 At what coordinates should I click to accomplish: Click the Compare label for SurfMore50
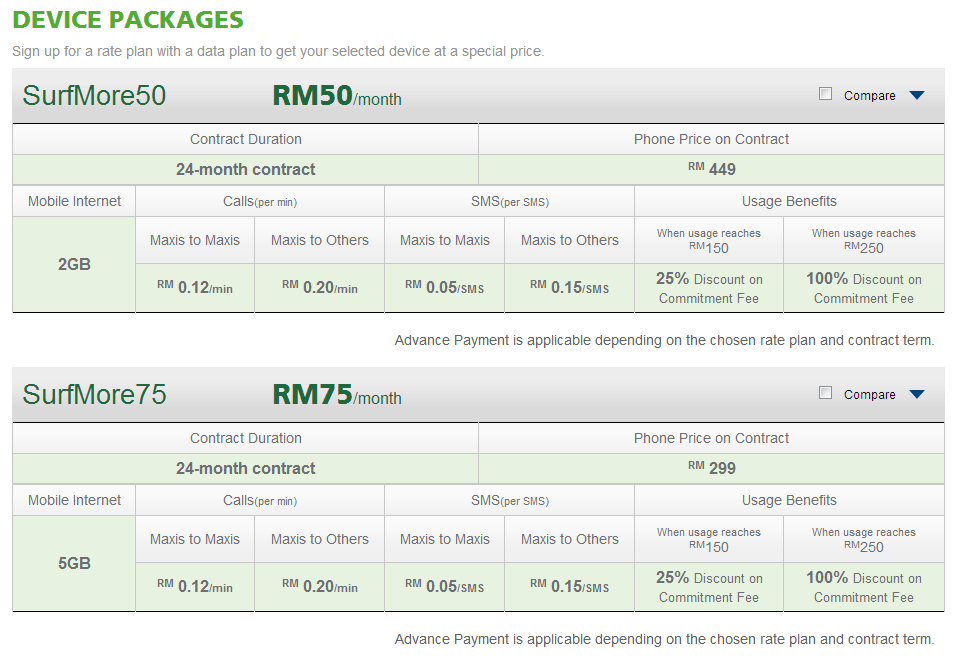[869, 96]
